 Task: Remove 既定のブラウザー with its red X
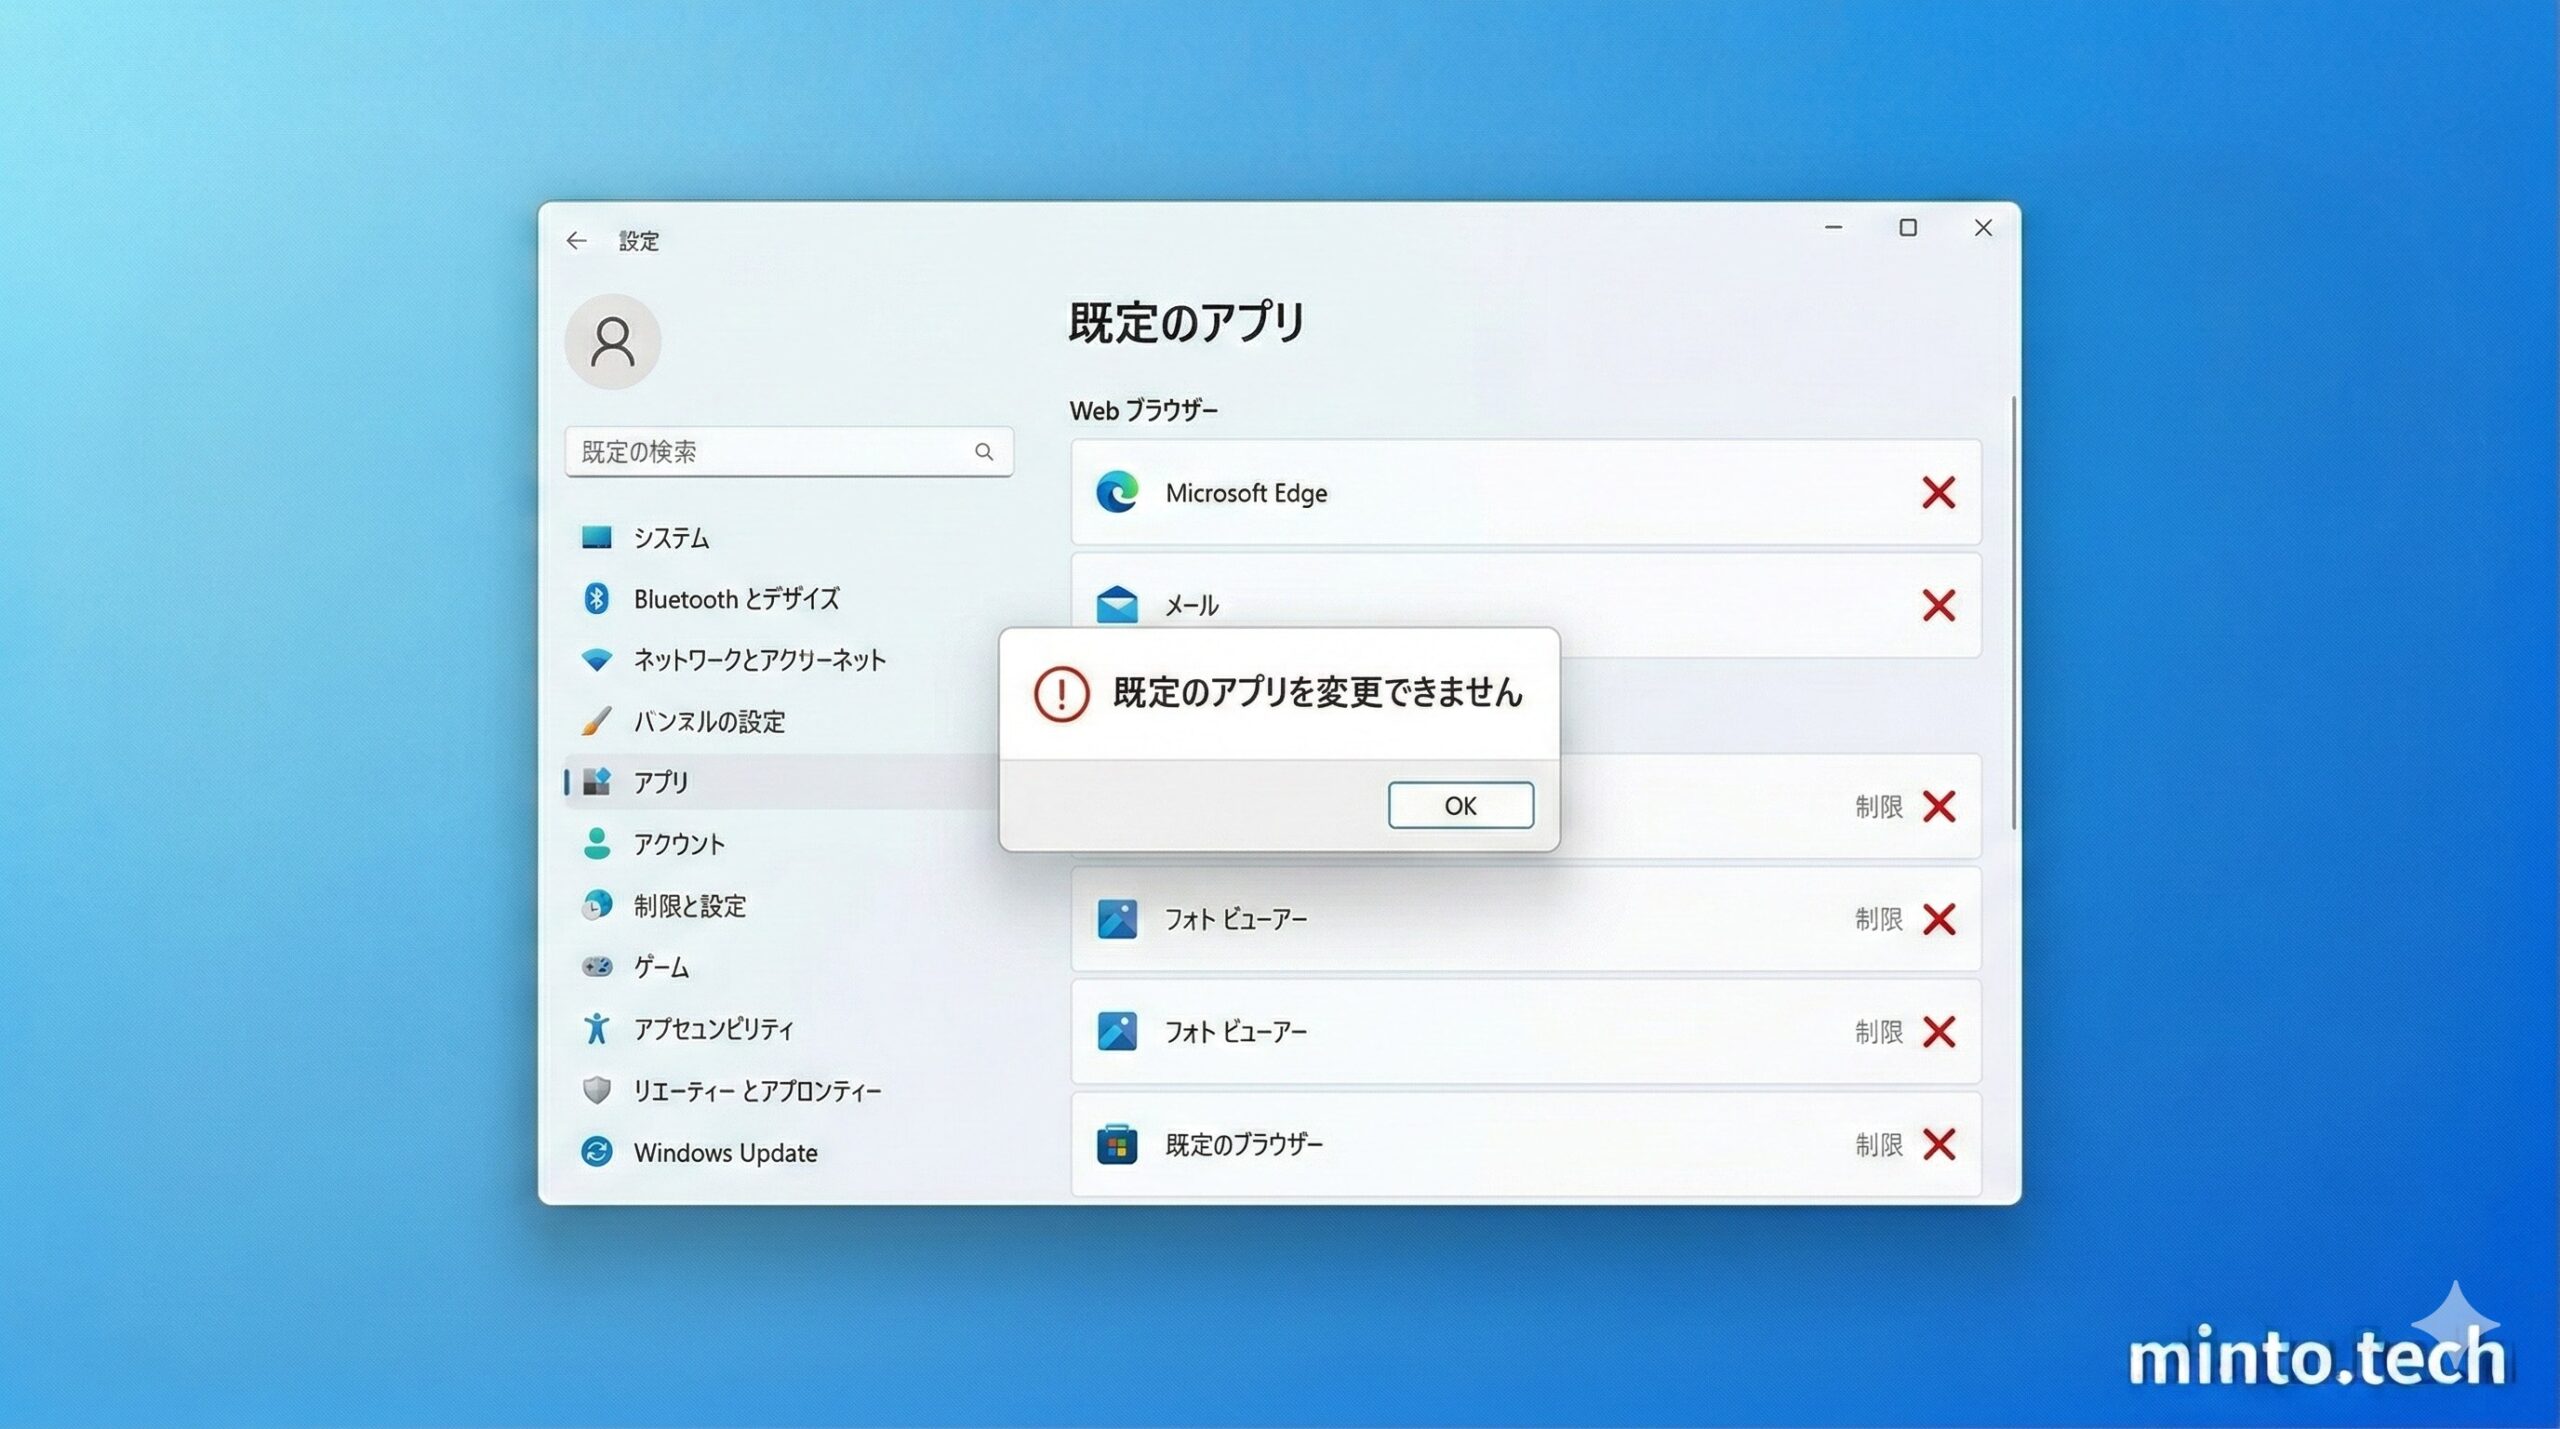pos(1939,1144)
